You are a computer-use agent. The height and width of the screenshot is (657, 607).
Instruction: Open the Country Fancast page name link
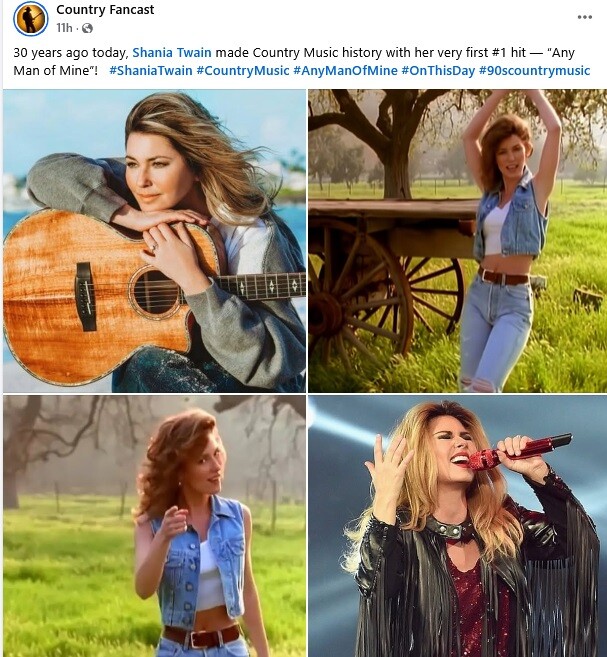point(105,10)
